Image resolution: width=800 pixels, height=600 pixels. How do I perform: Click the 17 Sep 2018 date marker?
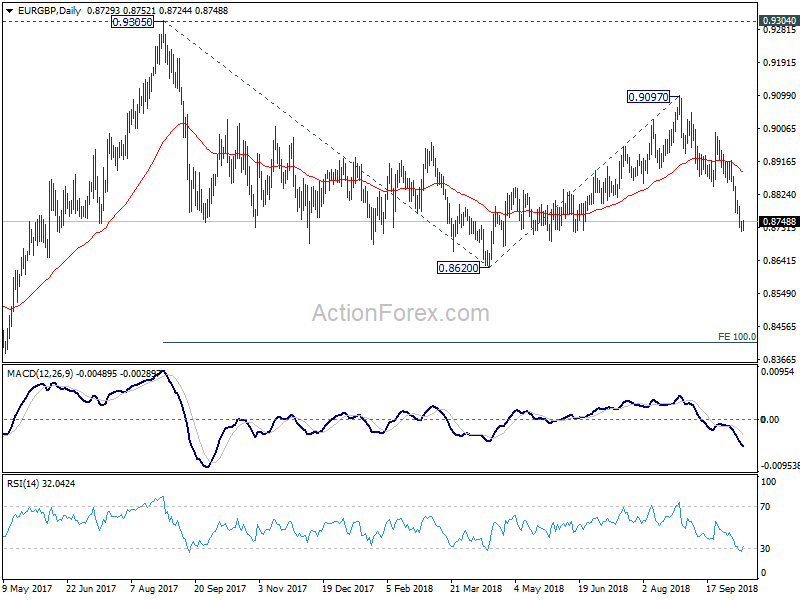click(x=732, y=588)
